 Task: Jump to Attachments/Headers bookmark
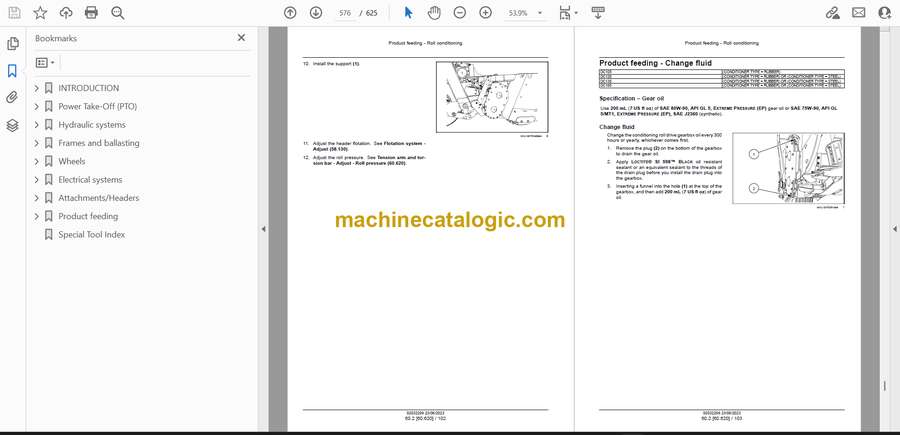99,198
